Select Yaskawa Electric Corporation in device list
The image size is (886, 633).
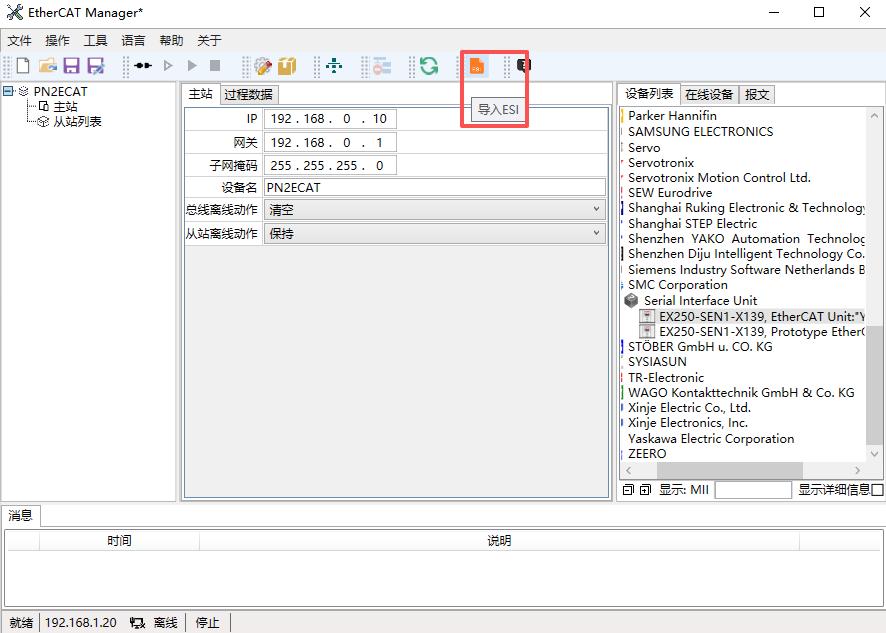tap(711, 438)
